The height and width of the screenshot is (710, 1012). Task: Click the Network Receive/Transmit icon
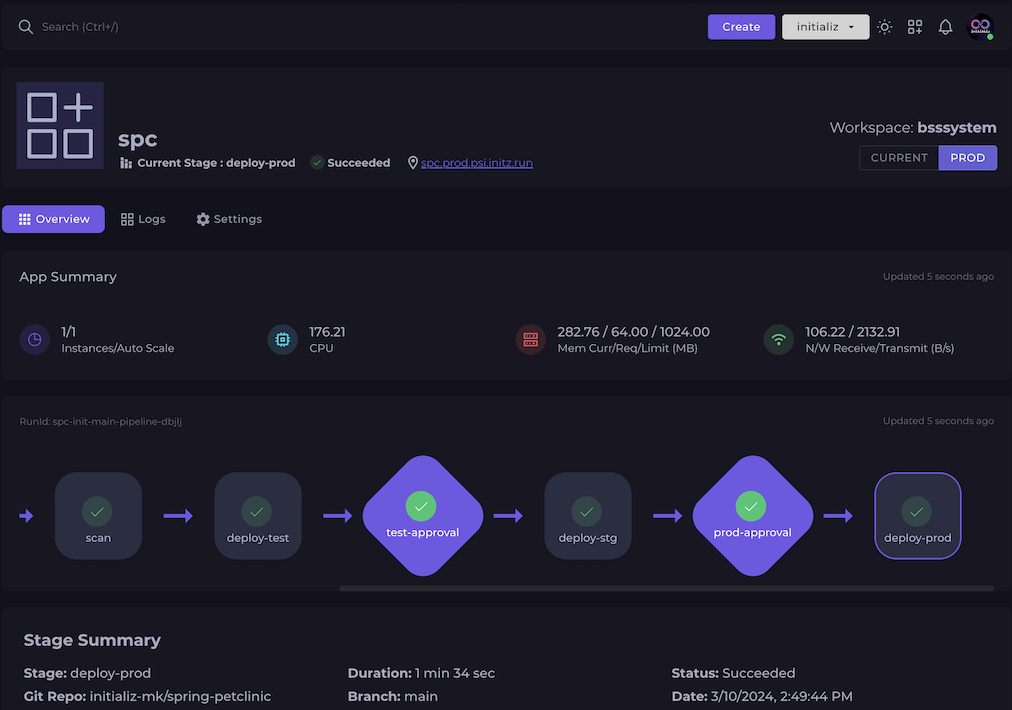click(779, 339)
